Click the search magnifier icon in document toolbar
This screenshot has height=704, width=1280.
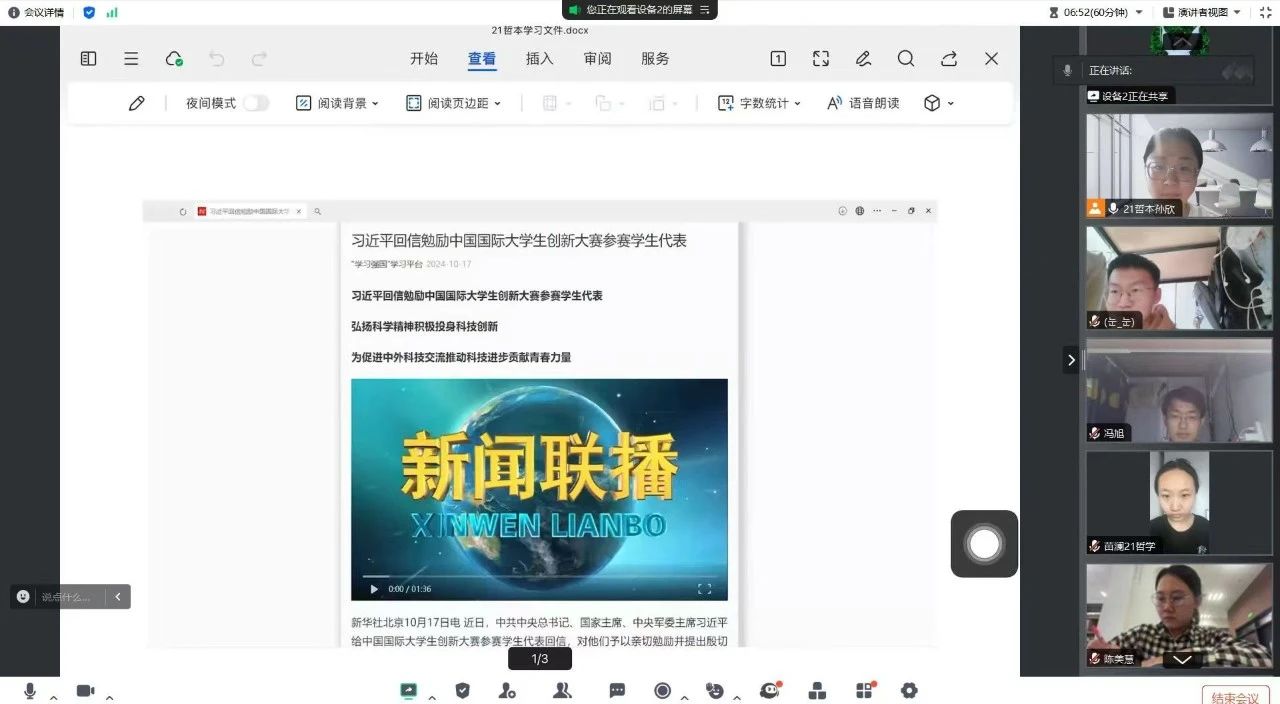pyautogui.click(x=906, y=59)
